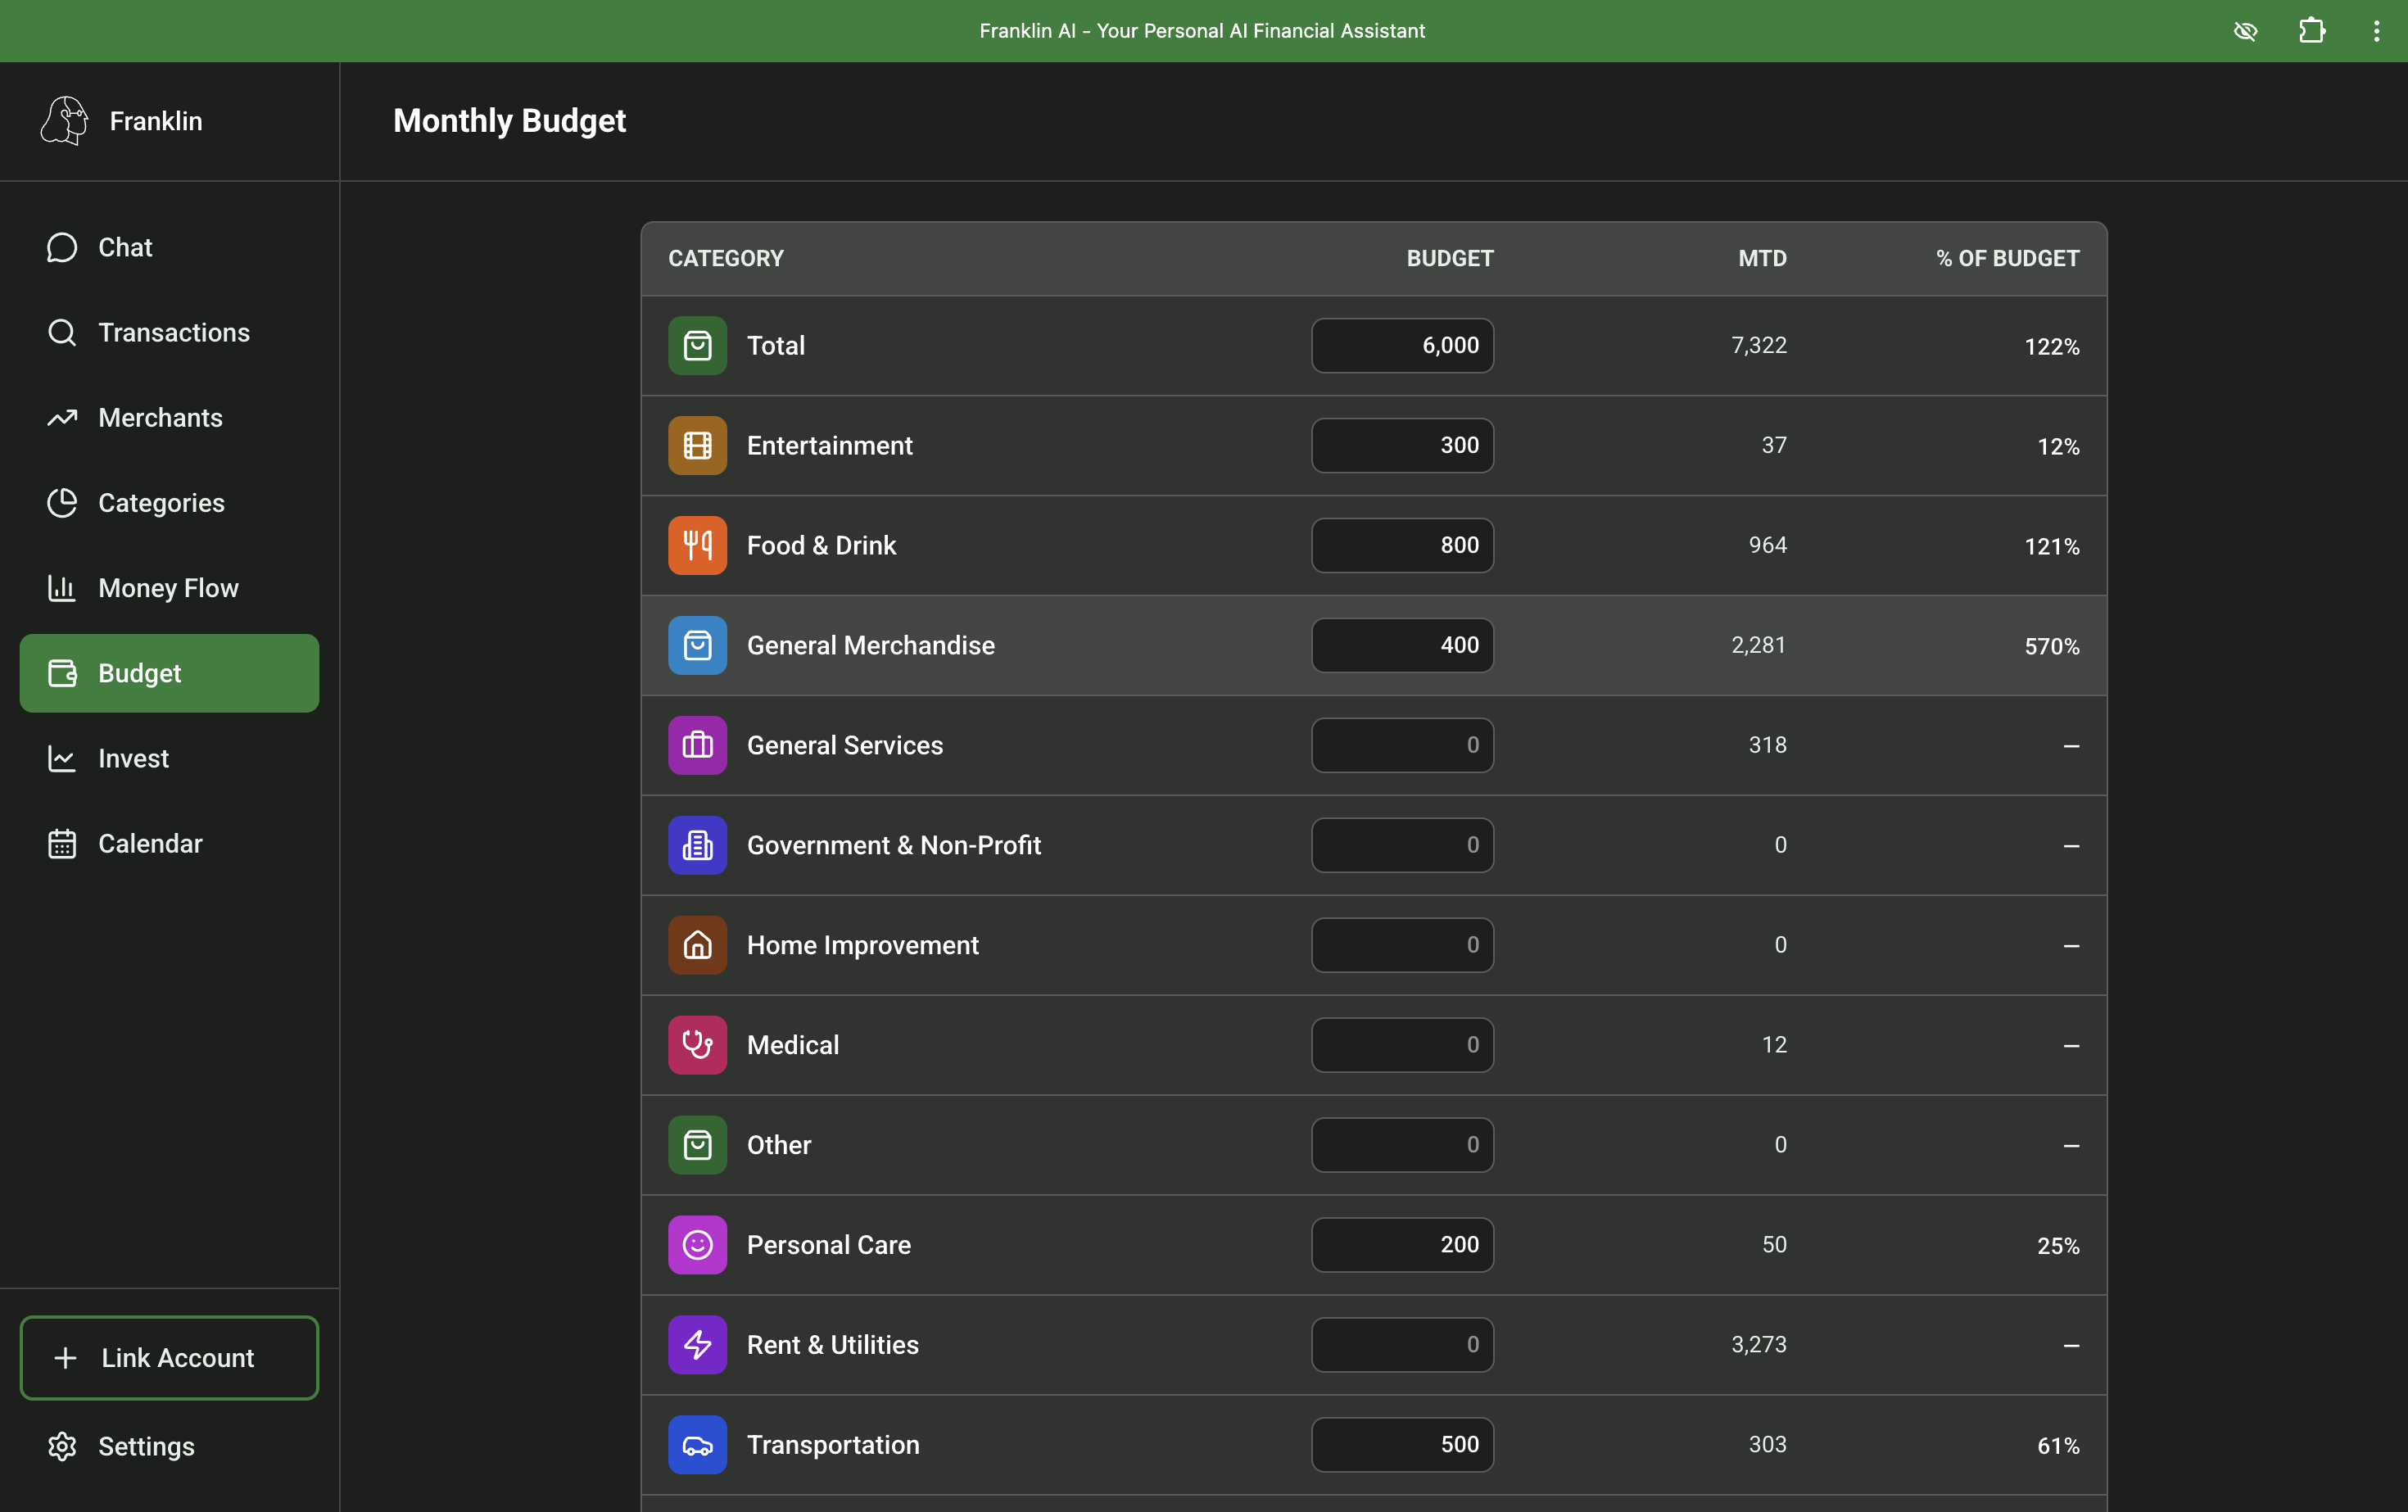The height and width of the screenshot is (1512, 2408).
Task: Open Settings from the sidebar
Action: pyautogui.click(x=169, y=1446)
